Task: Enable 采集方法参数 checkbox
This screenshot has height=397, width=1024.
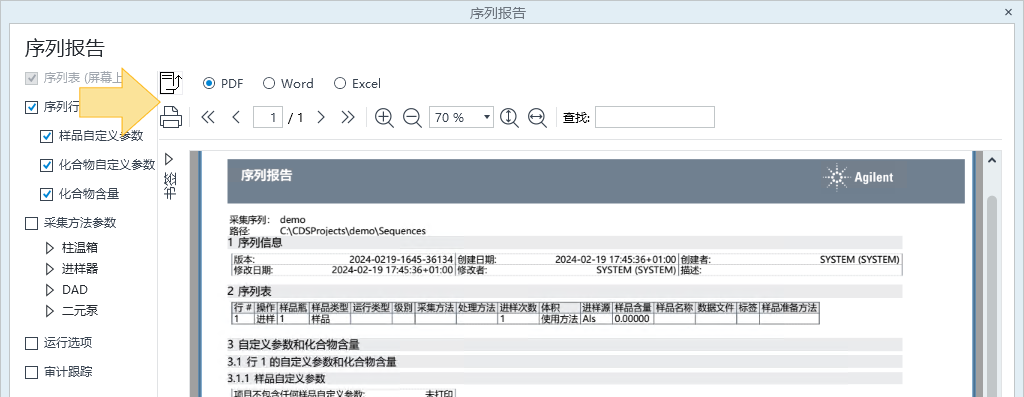Action: point(31,223)
